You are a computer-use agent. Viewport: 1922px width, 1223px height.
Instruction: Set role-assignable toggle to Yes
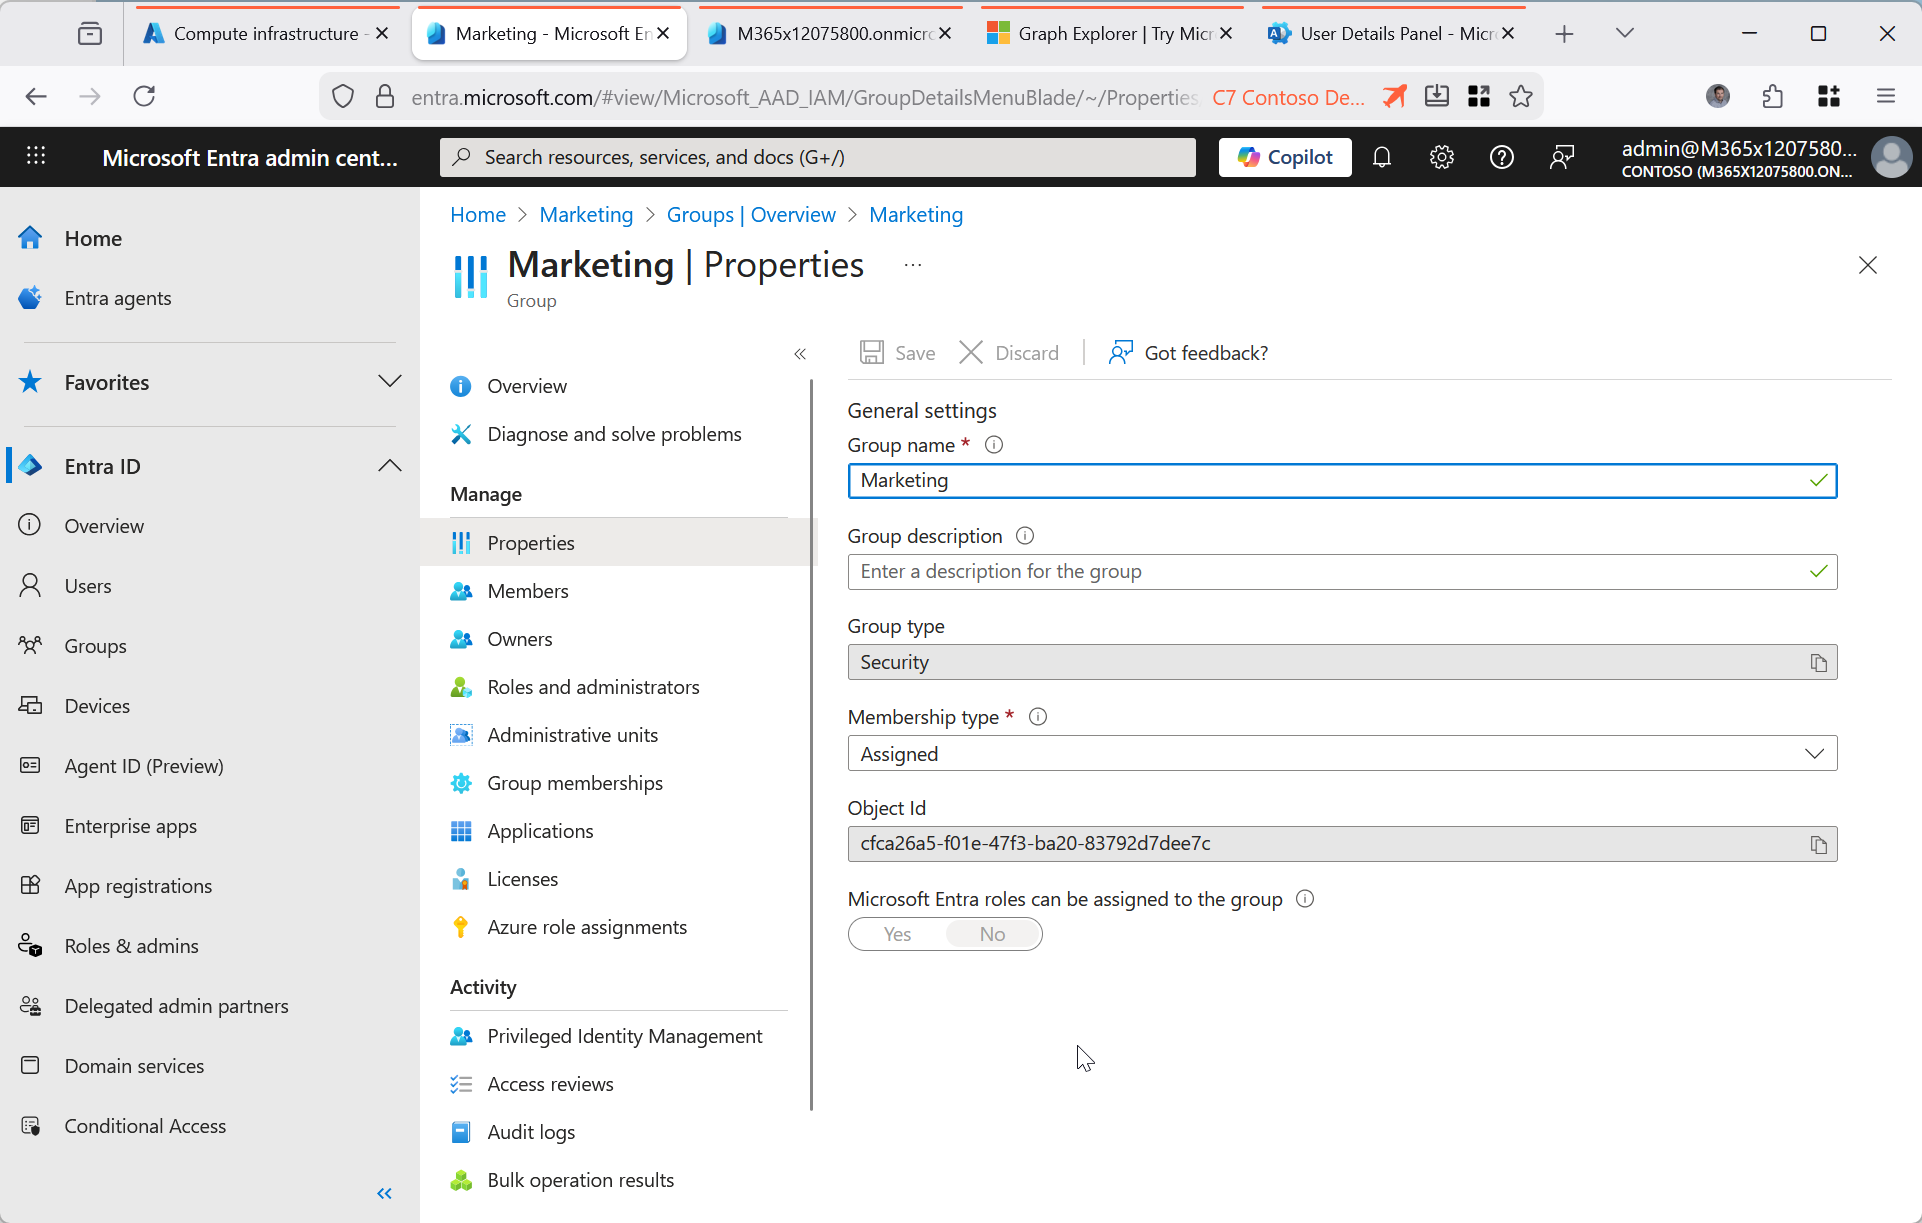coord(897,934)
